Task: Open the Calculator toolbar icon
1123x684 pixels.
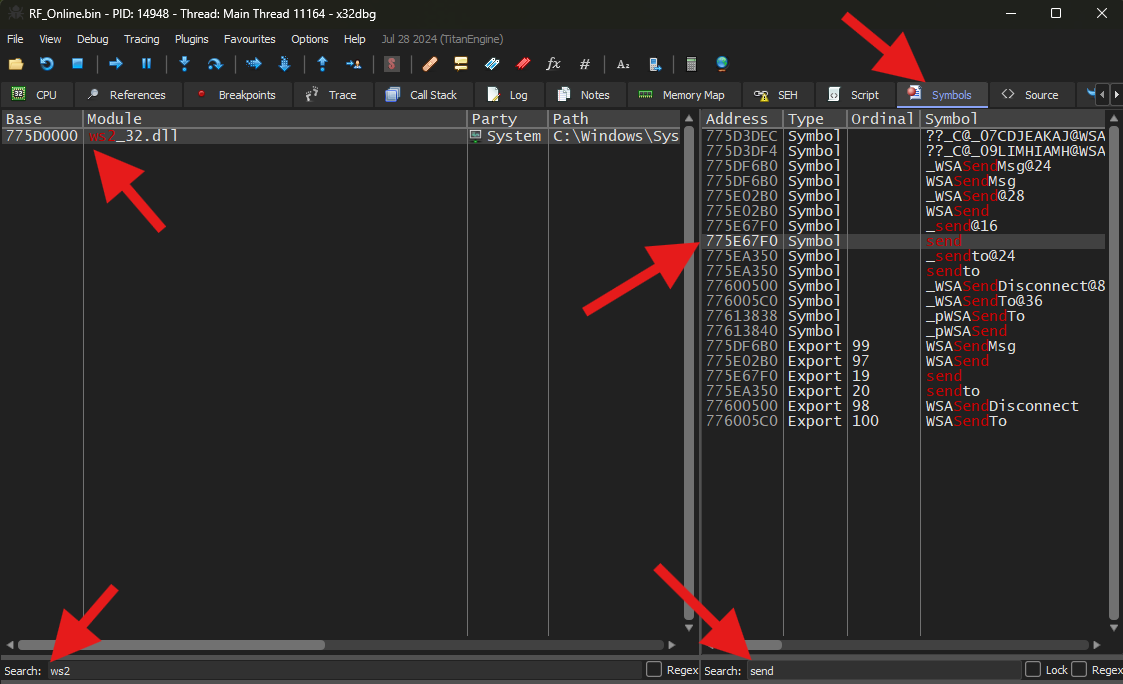Action: [x=691, y=64]
